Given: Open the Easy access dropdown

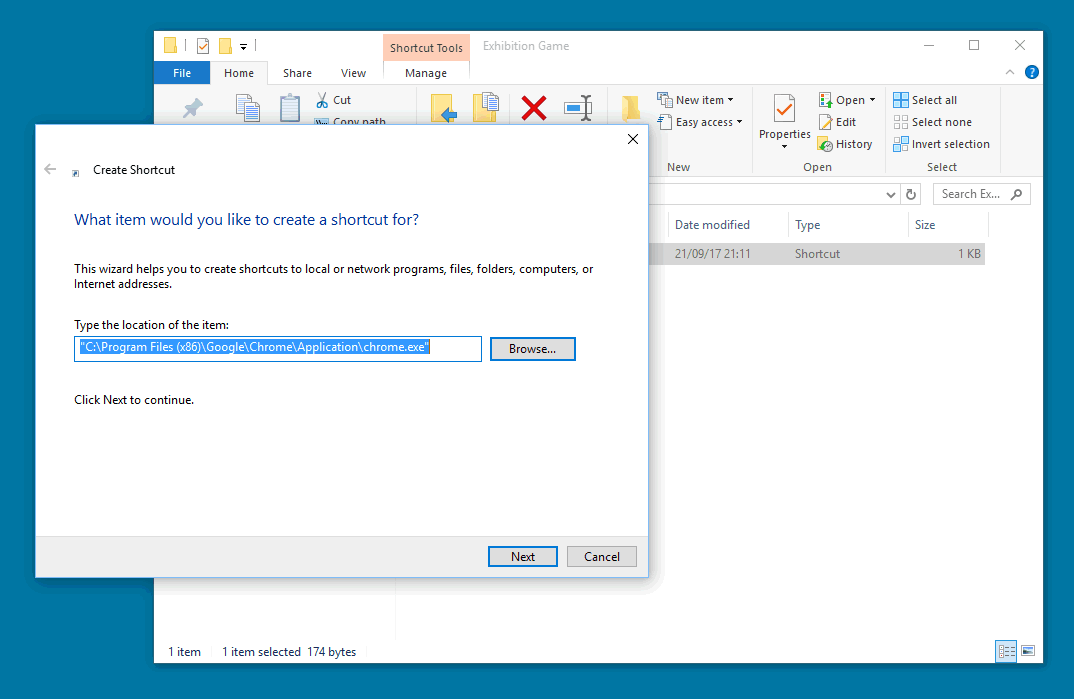Looking at the screenshot, I should coord(700,122).
